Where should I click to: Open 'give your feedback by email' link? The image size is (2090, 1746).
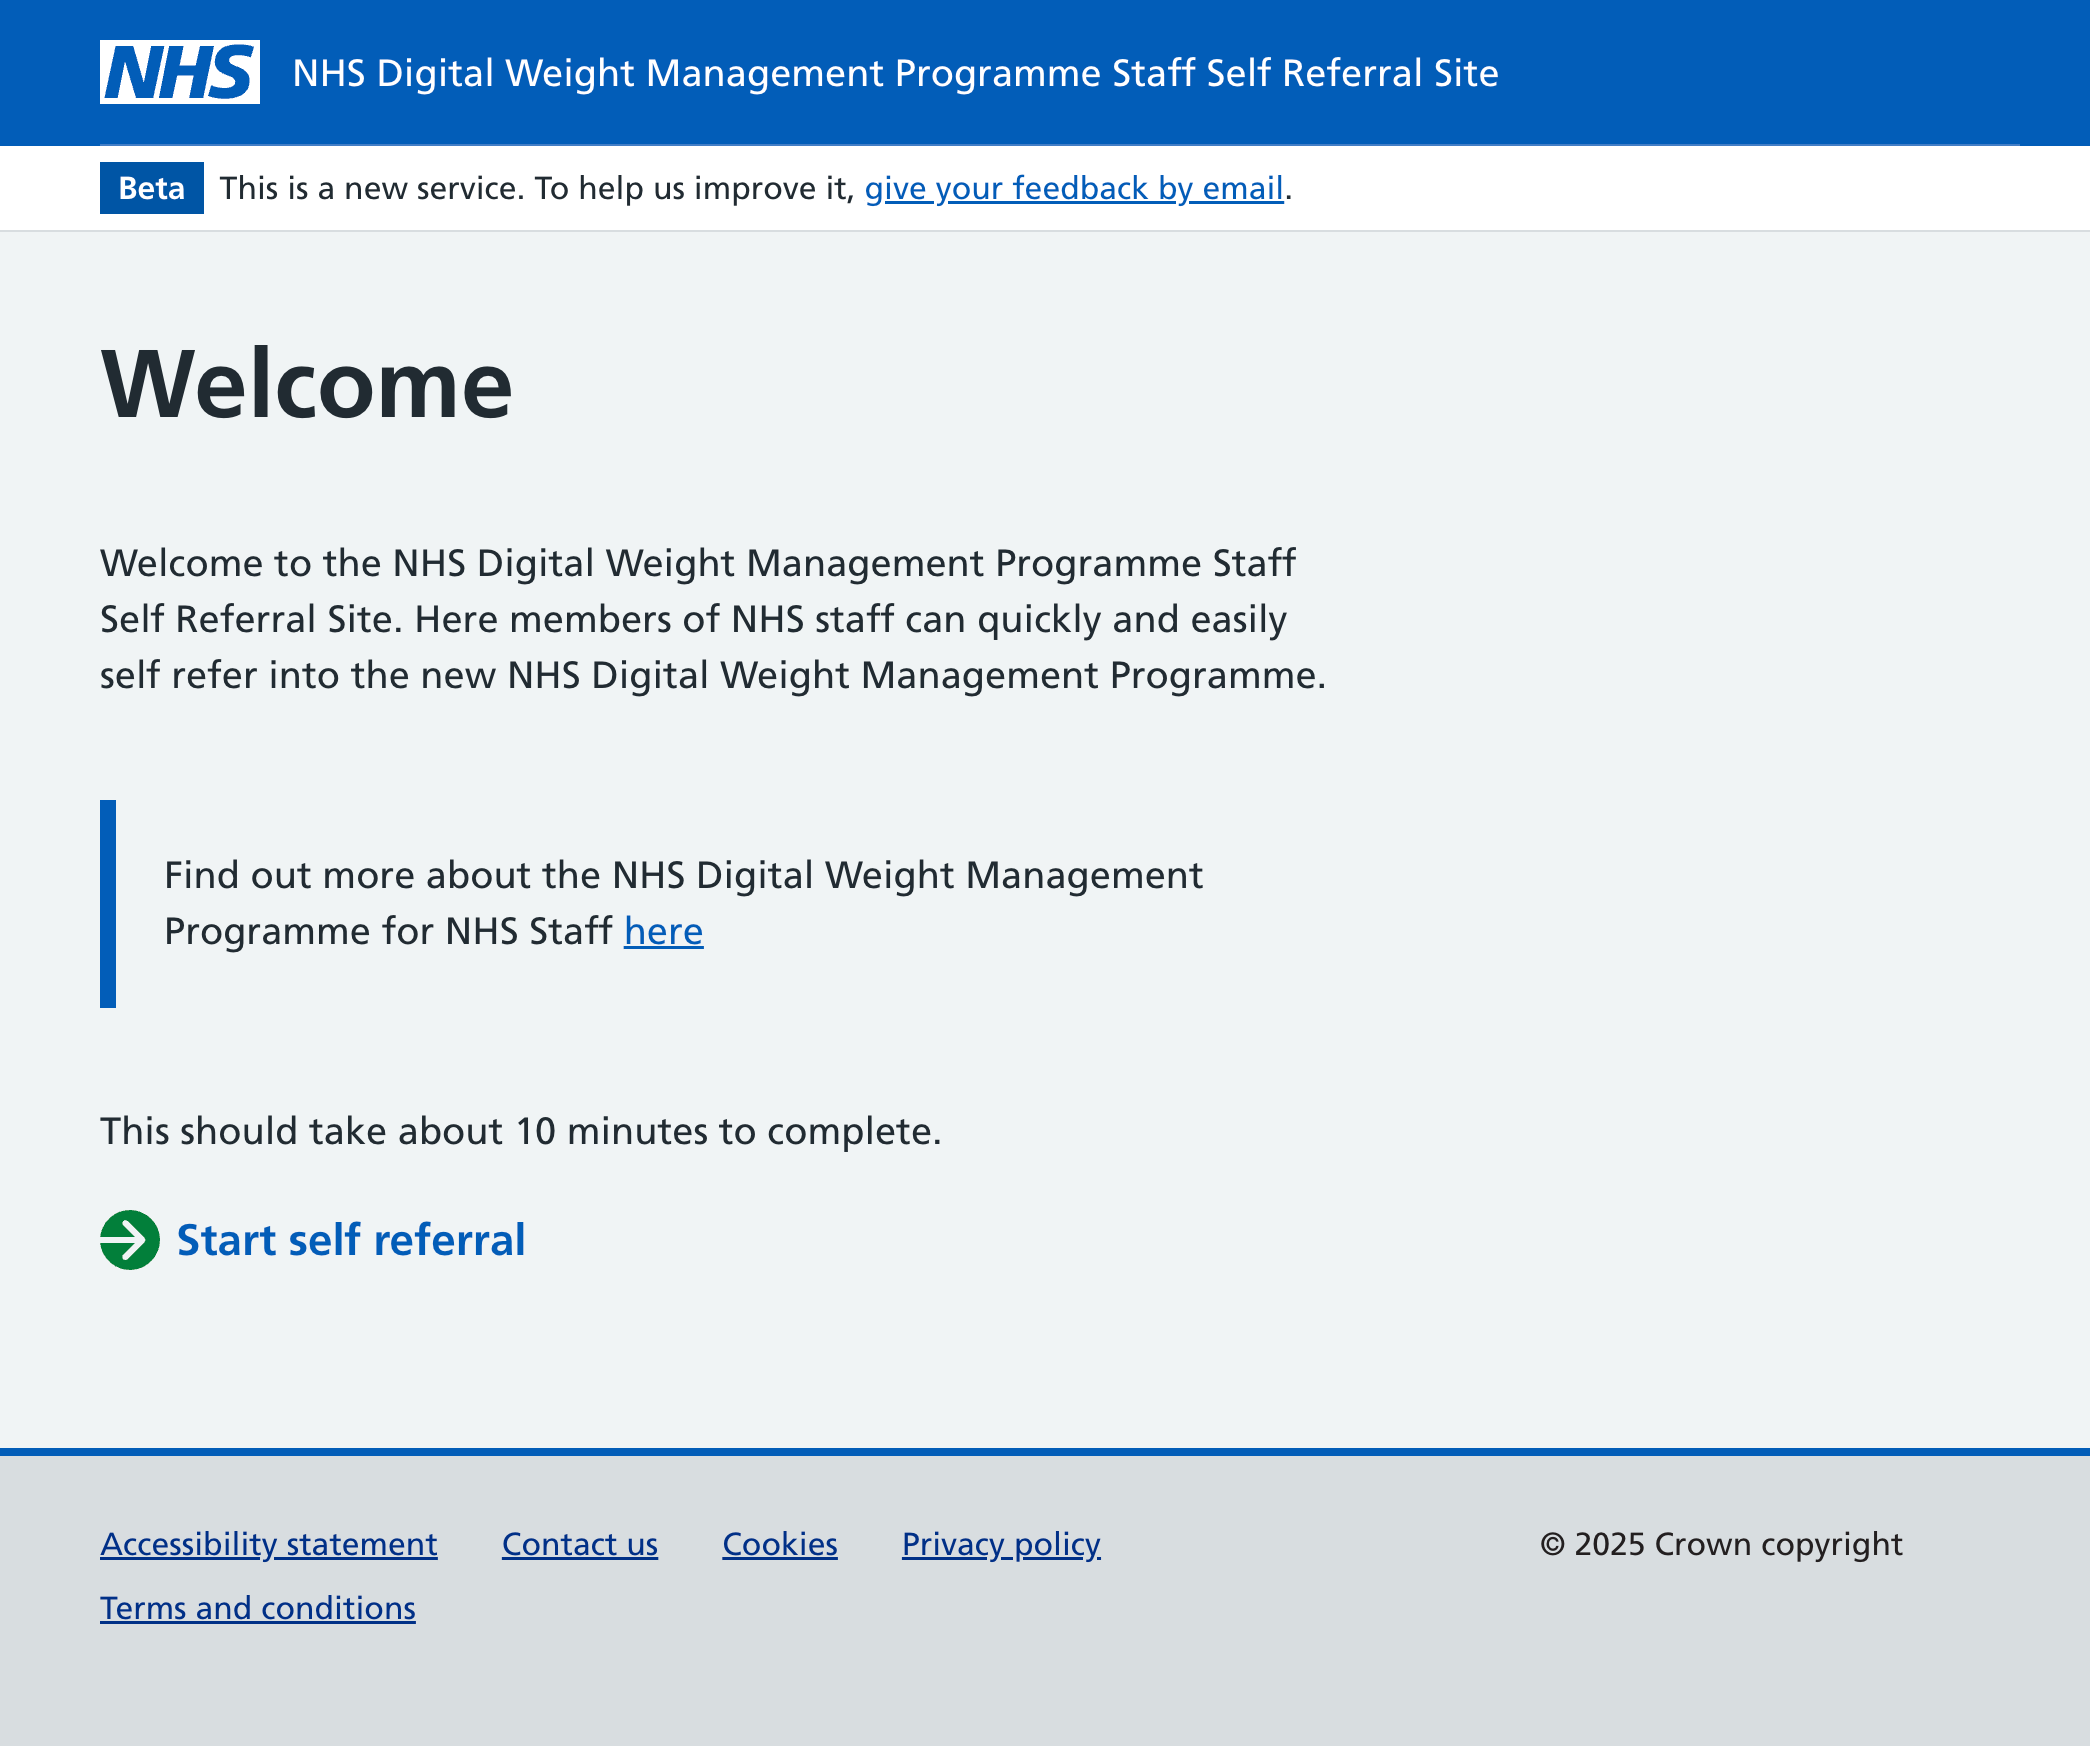pyautogui.click(x=1074, y=188)
